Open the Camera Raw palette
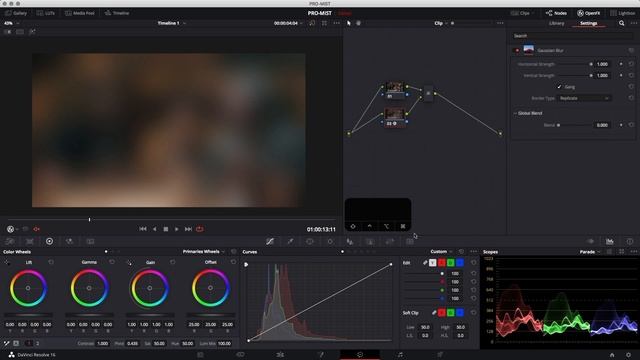Screen dimensions: 640x360 pyautogui.click(x=10, y=241)
